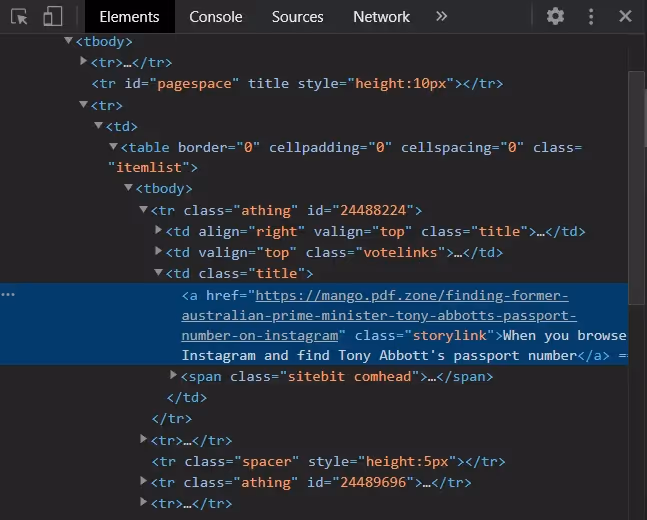Click the Elements panel vertical scrollbar
Viewport: 647px width, 520px height.
point(637,188)
